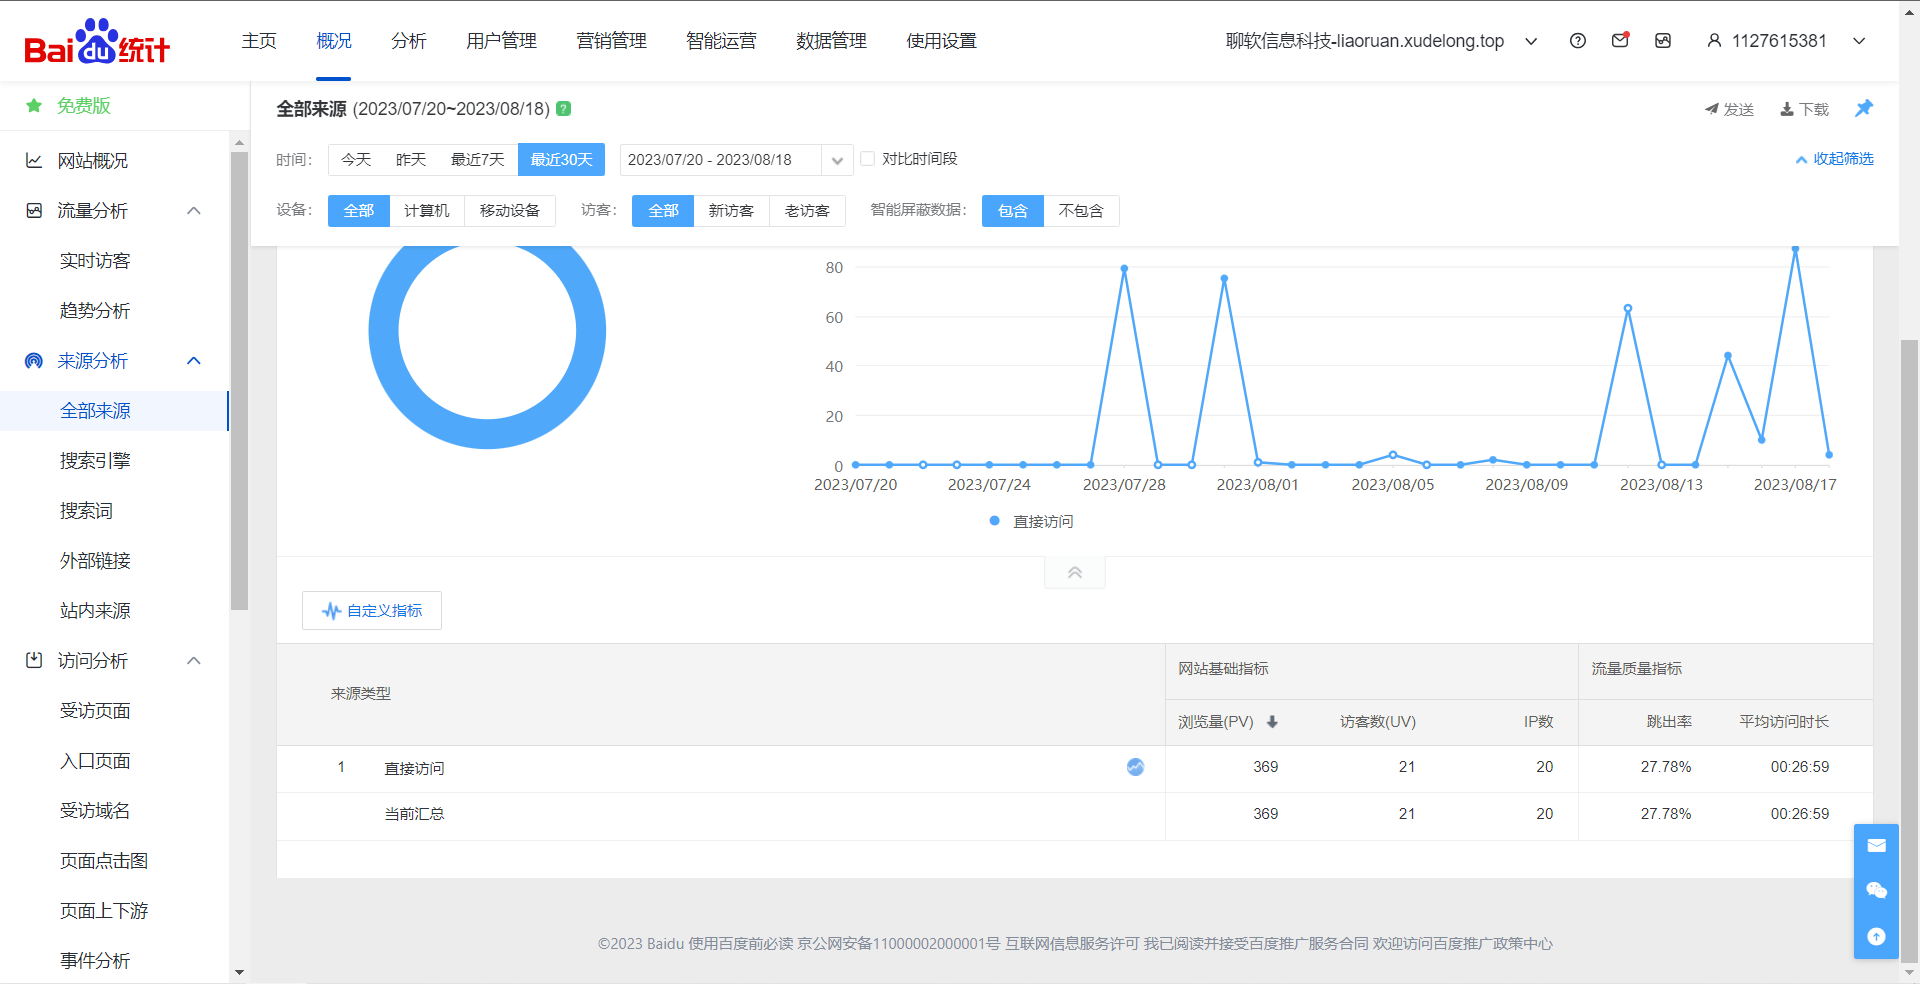This screenshot has width=1920, height=984.
Task: Select 老访客 visitor filter
Action: [x=807, y=210]
